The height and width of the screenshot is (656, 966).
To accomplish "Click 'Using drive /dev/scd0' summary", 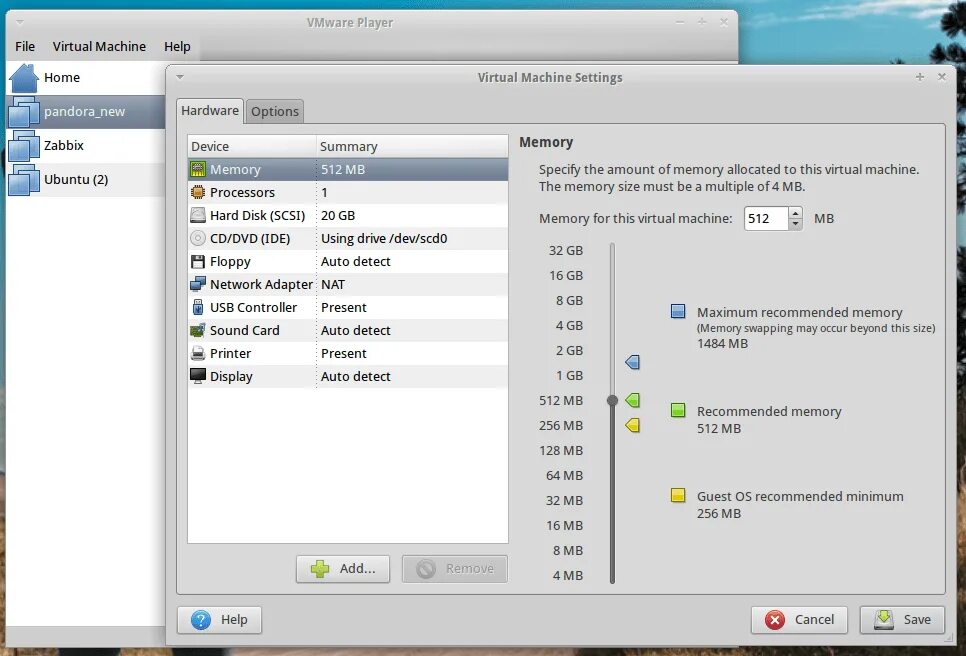I will click(384, 238).
